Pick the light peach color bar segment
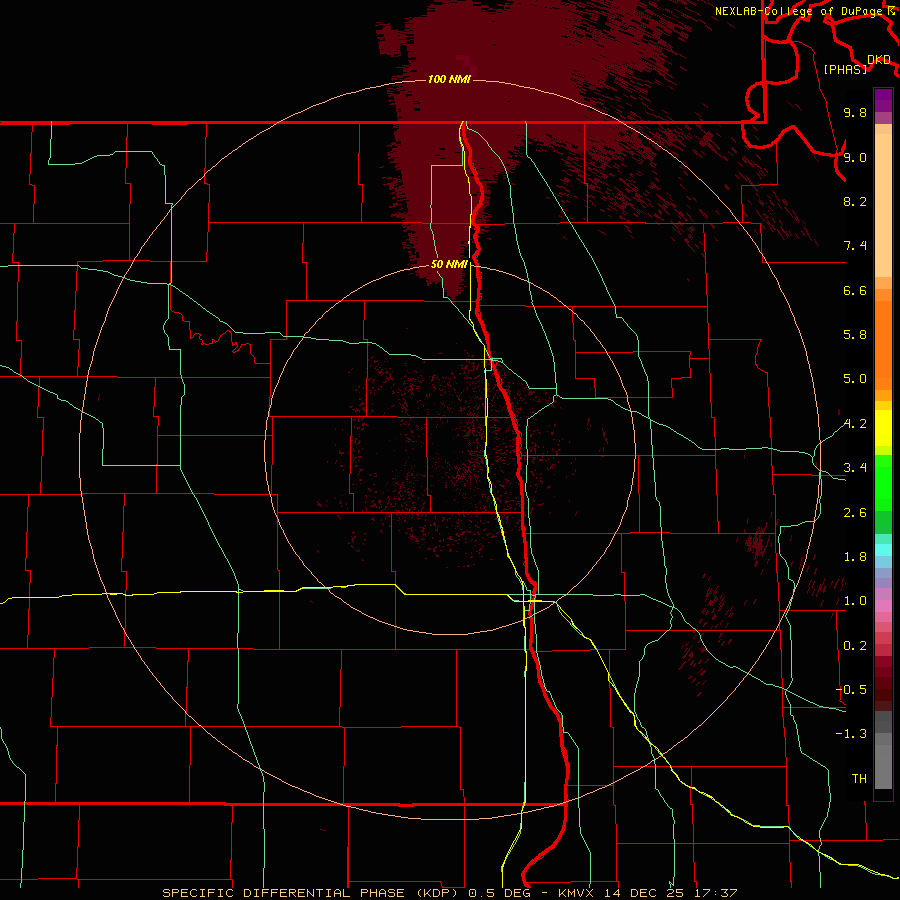This screenshot has height=900, width=900. pyautogui.click(x=883, y=205)
